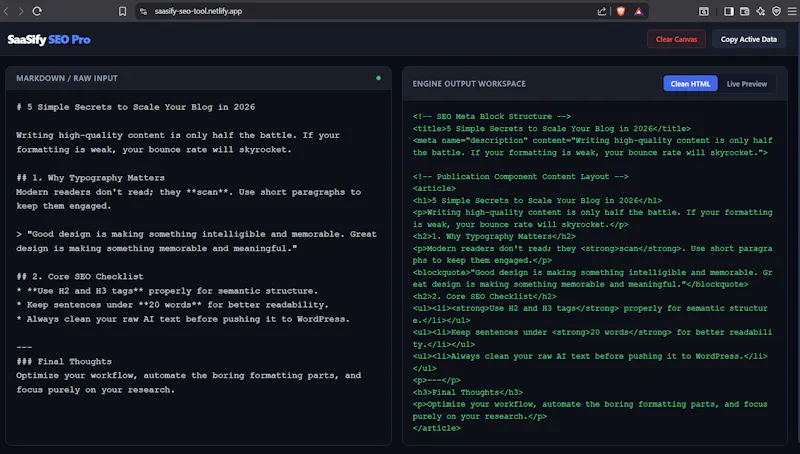Click the input line starting '* Always clean your raw AI text'
Screen dimensions: 800x454
tap(183, 319)
